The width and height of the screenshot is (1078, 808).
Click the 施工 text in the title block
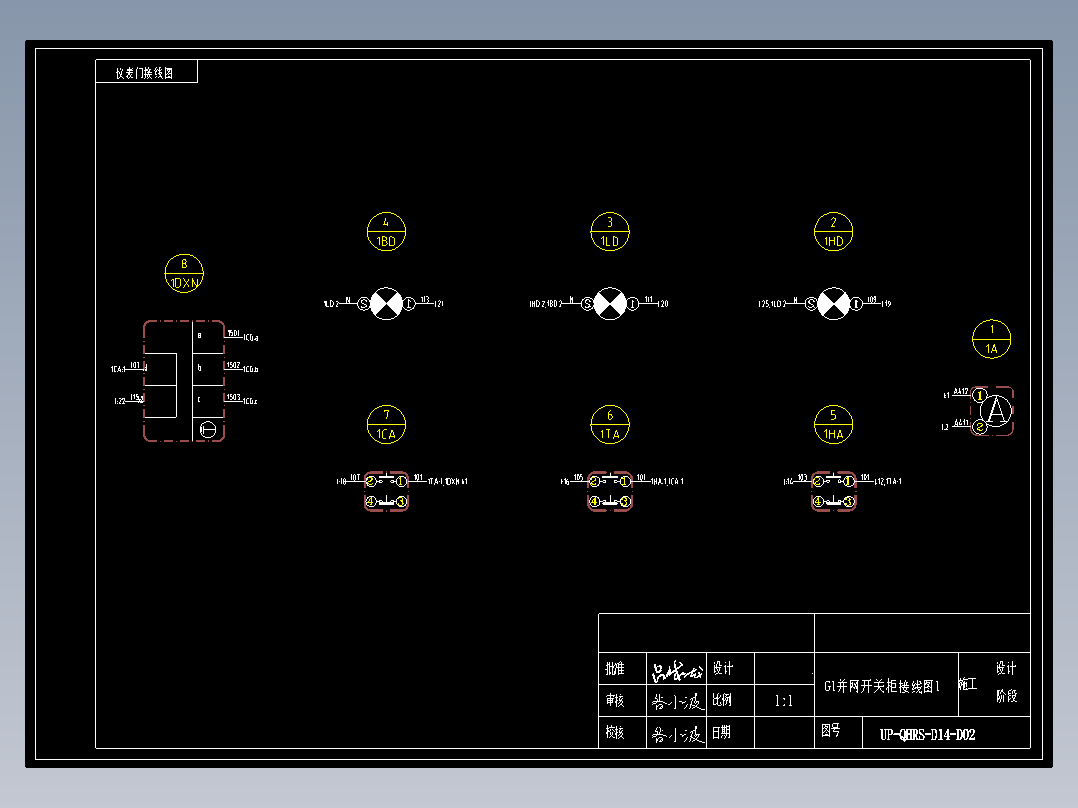pos(968,684)
